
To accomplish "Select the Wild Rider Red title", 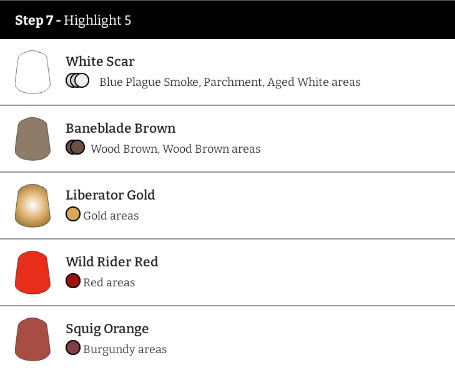I will click(112, 262).
